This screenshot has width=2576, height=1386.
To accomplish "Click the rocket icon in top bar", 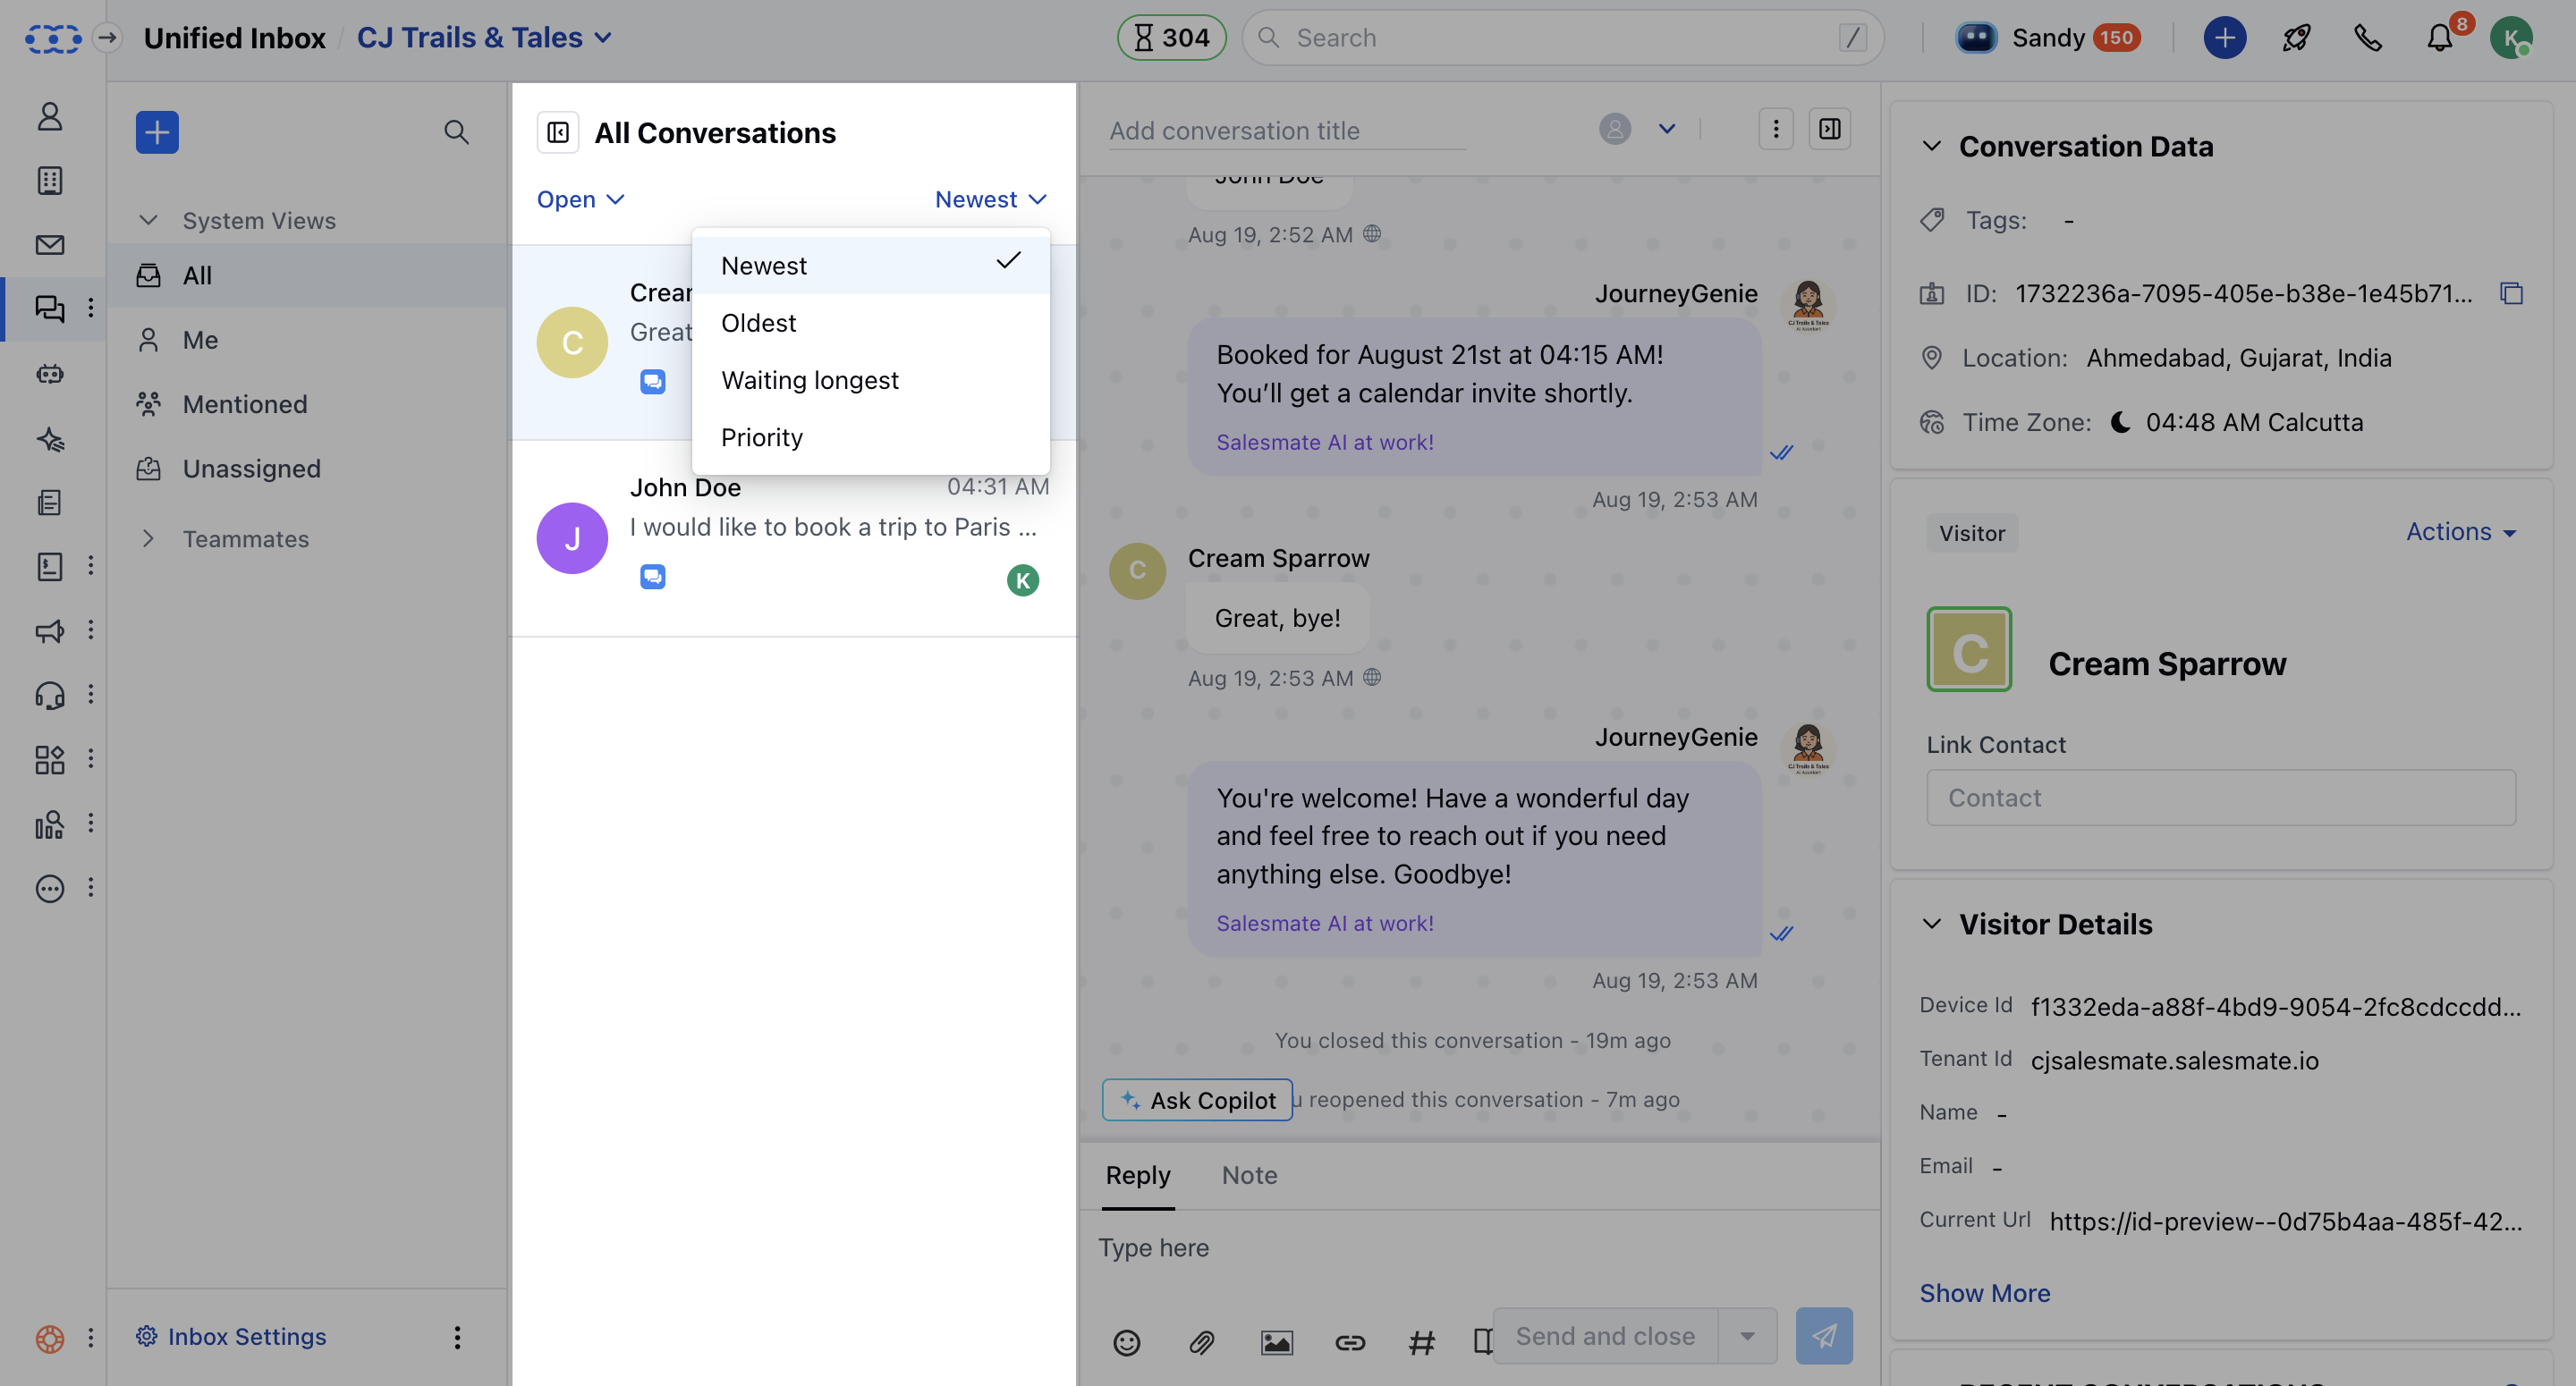I will pyautogui.click(x=2296, y=38).
